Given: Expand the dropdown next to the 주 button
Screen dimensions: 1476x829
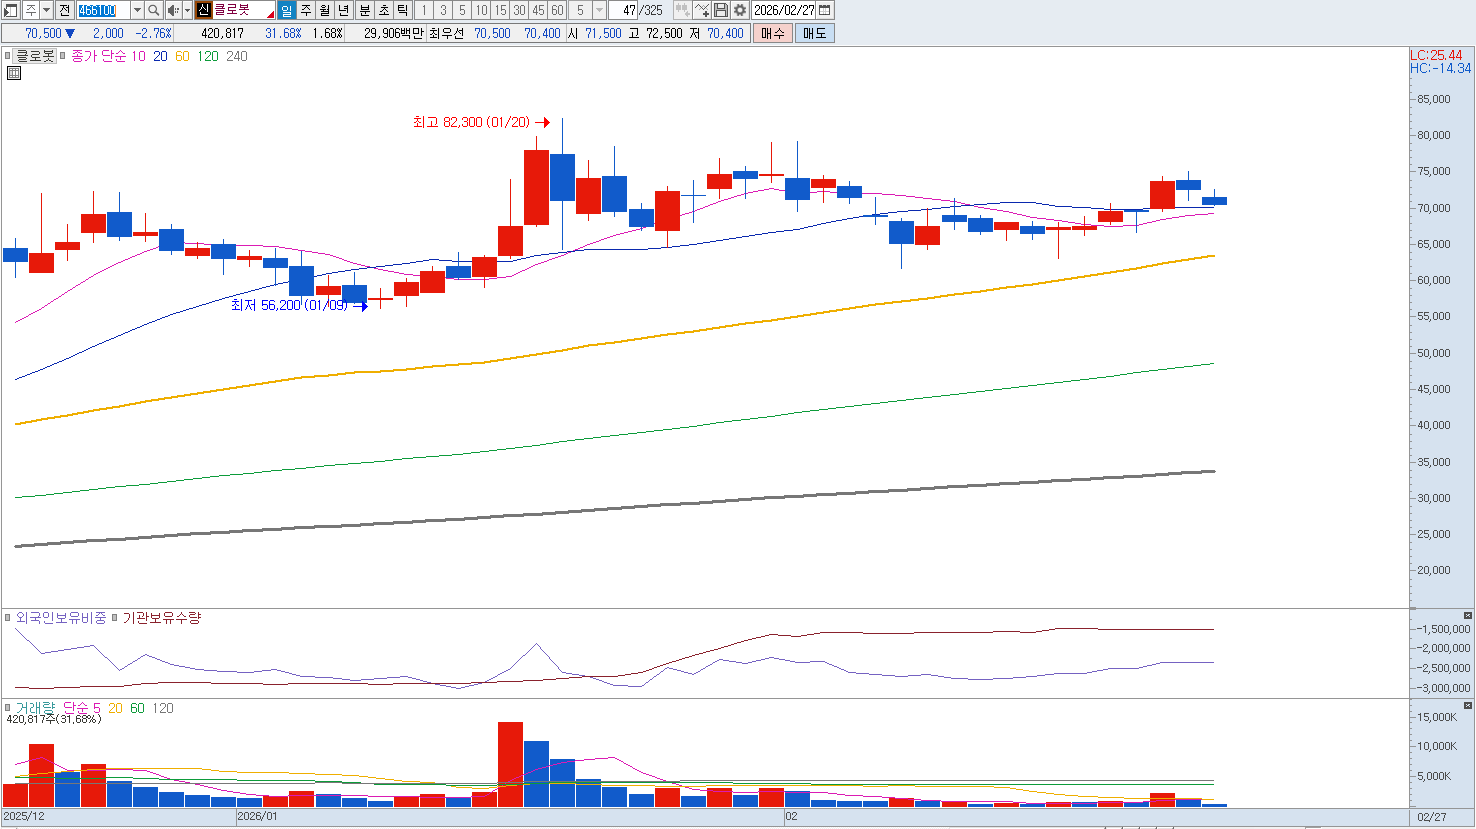Looking at the screenshot, I should point(46,10).
